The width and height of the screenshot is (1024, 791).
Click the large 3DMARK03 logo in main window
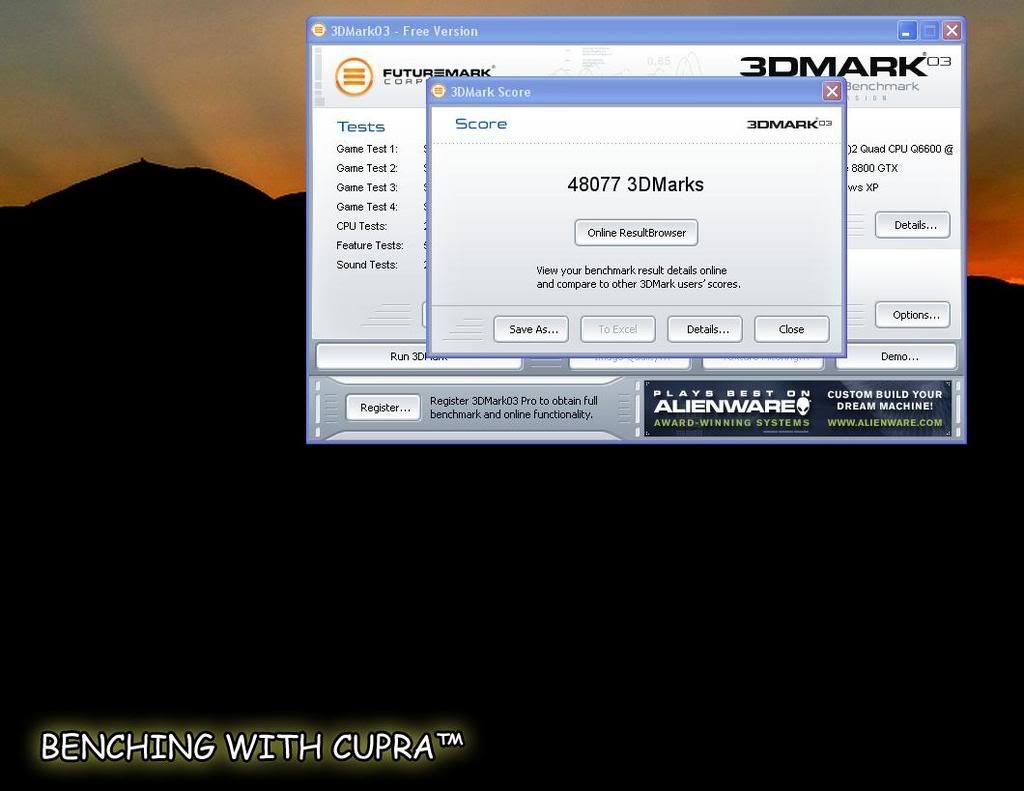pos(845,66)
